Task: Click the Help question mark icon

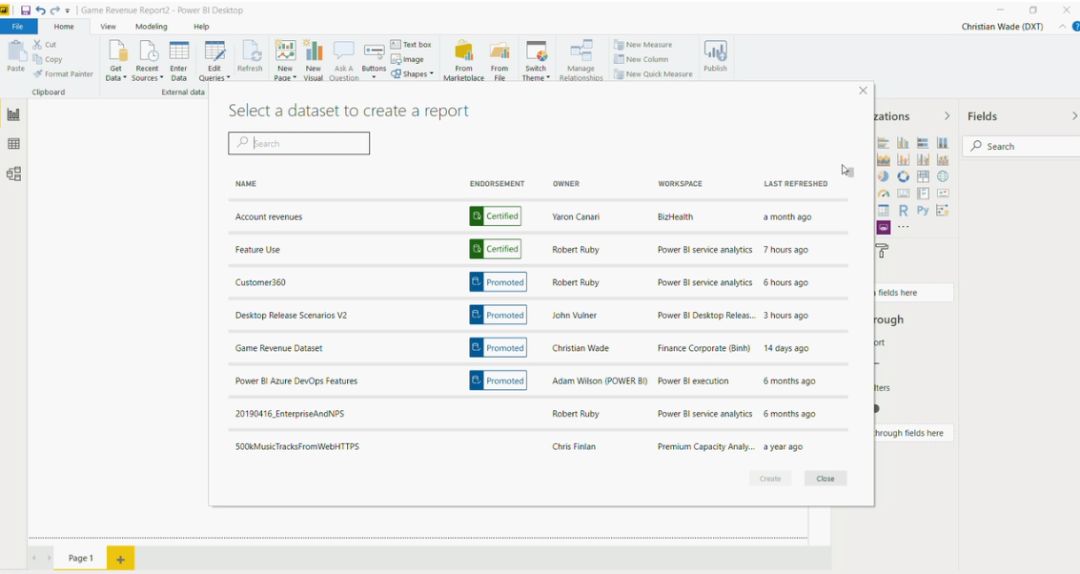Action: [1075, 26]
